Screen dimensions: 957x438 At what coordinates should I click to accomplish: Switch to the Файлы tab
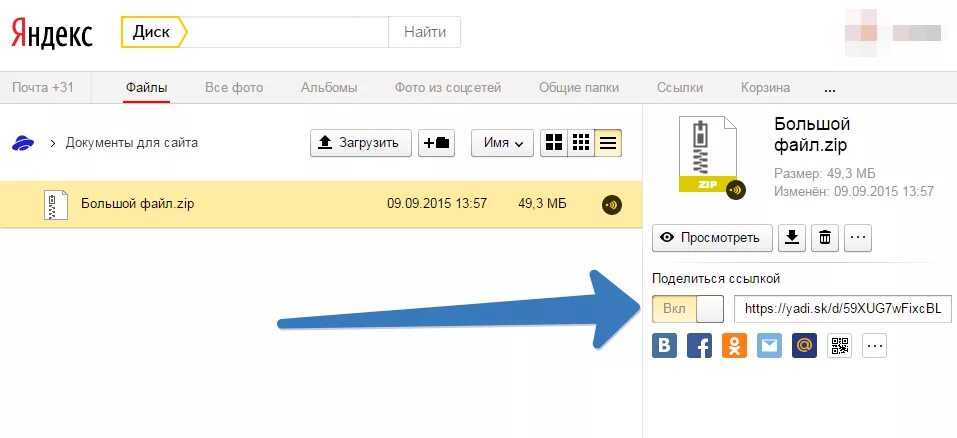click(x=146, y=87)
